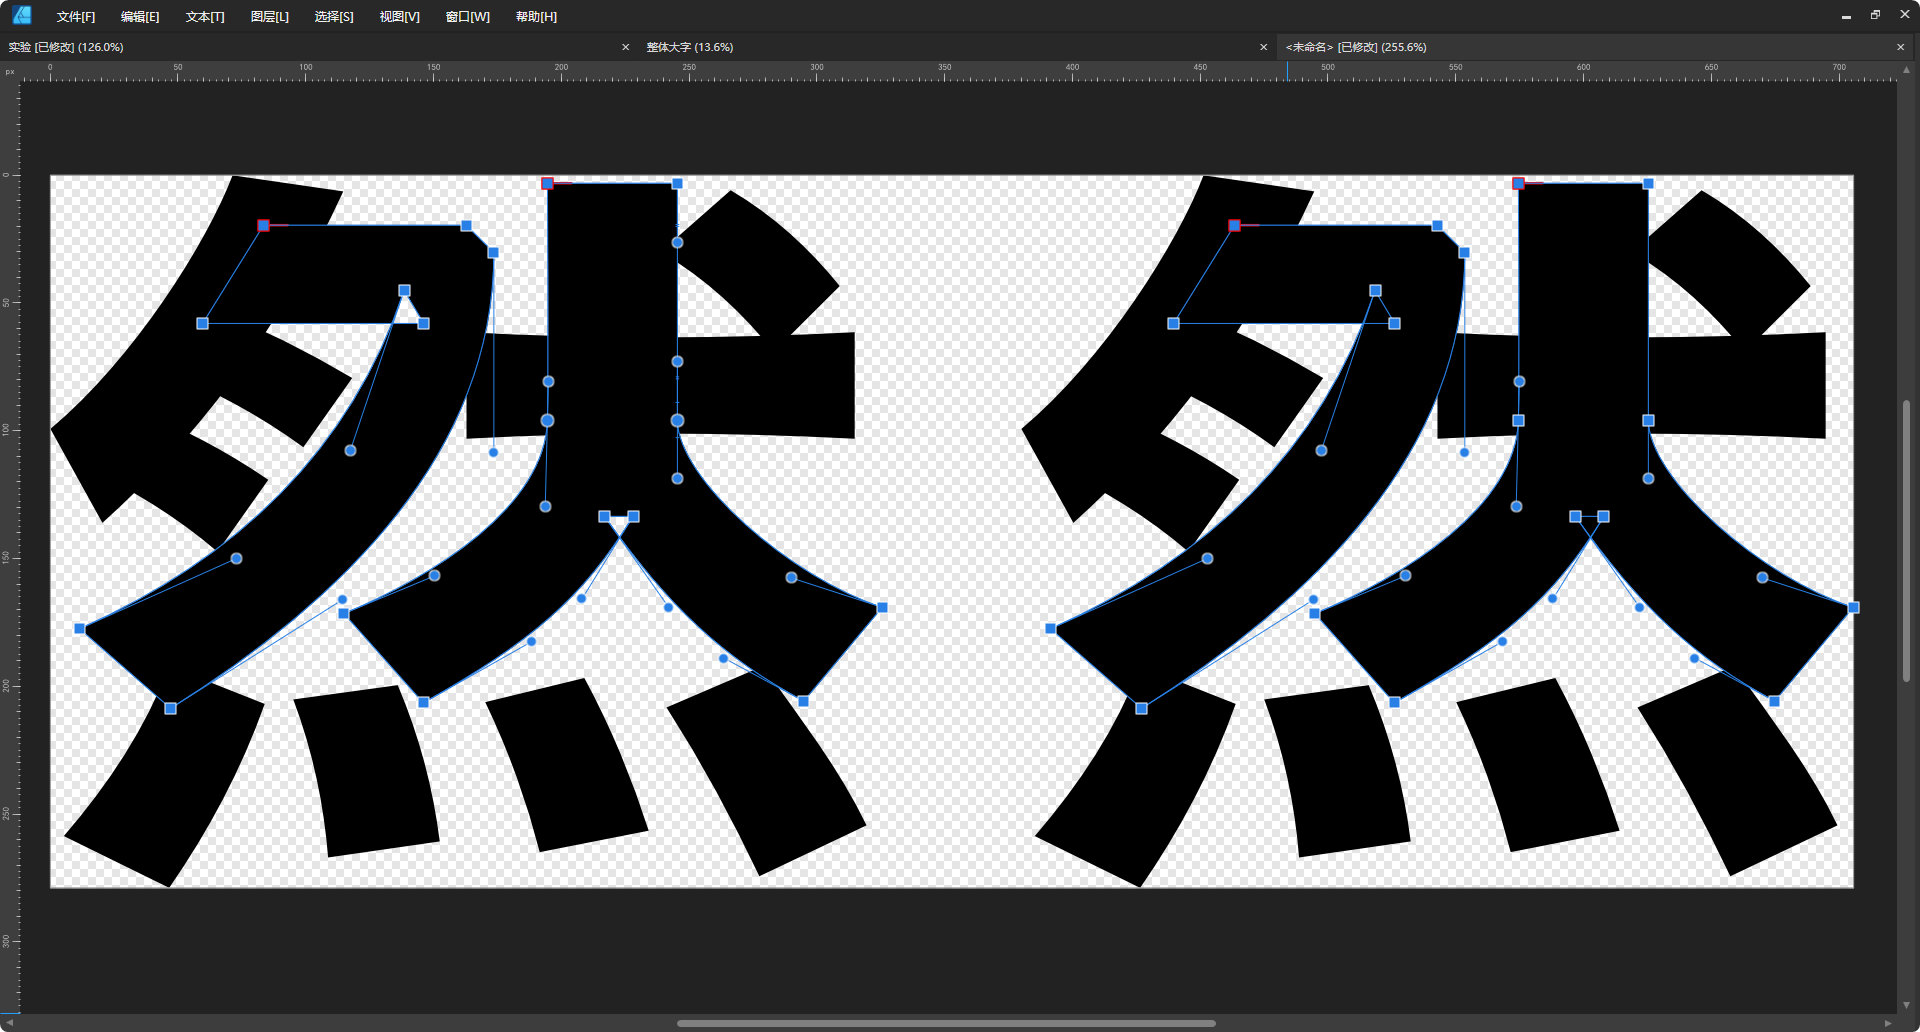Open the 图层[L] menu
Viewport: 1920px width, 1032px height.
click(269, 16)
